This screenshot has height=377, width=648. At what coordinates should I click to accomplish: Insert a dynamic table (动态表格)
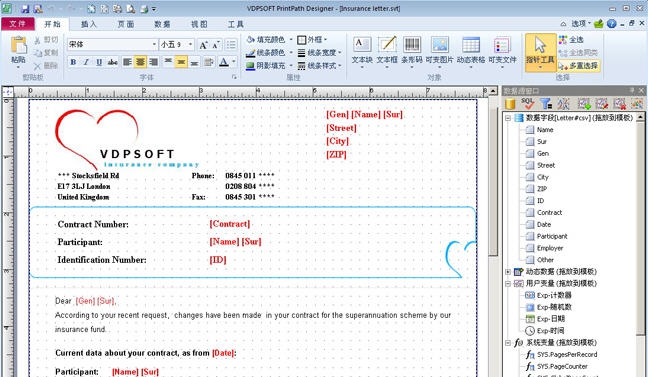click(x=471, y=51)
